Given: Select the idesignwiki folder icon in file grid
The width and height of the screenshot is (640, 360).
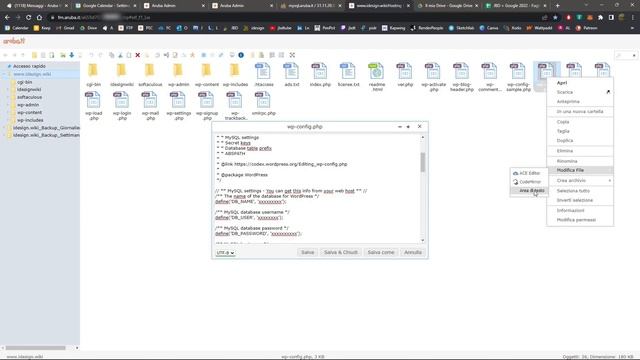Looking at the screenshot, I should (x=122, y=71).
